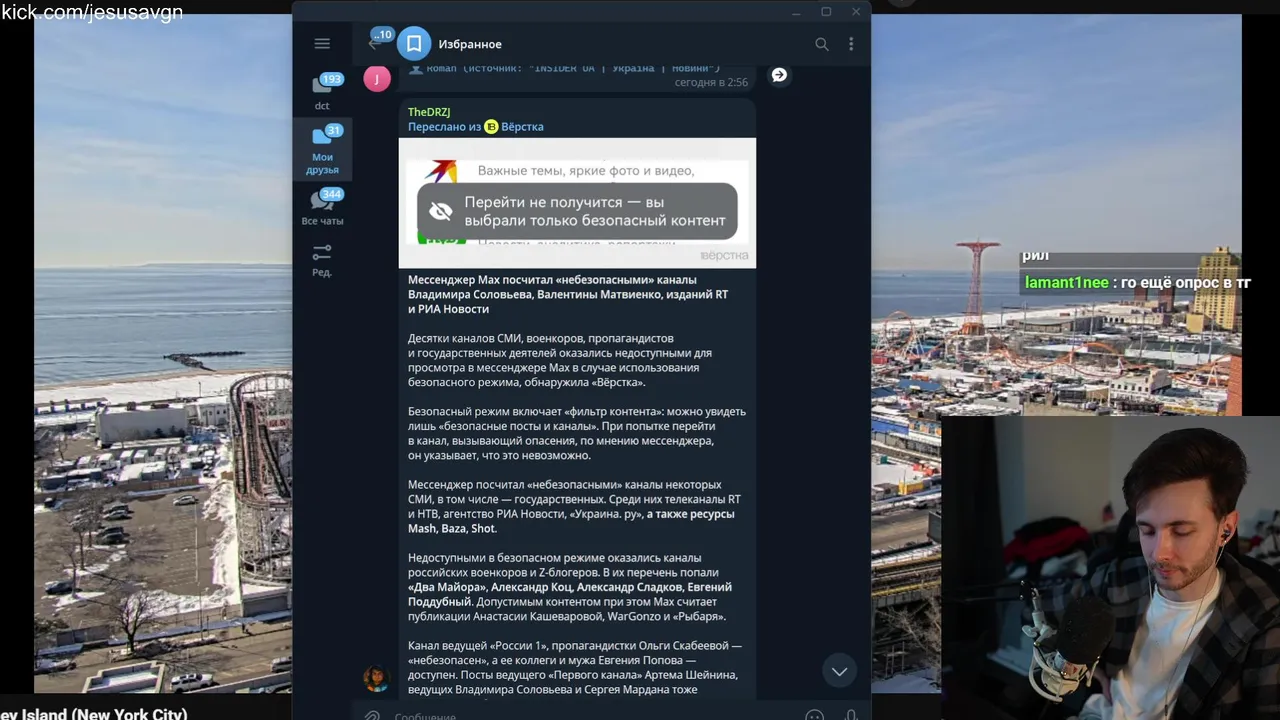
Task: Switch to the dct folder
Action: [322, 90]
